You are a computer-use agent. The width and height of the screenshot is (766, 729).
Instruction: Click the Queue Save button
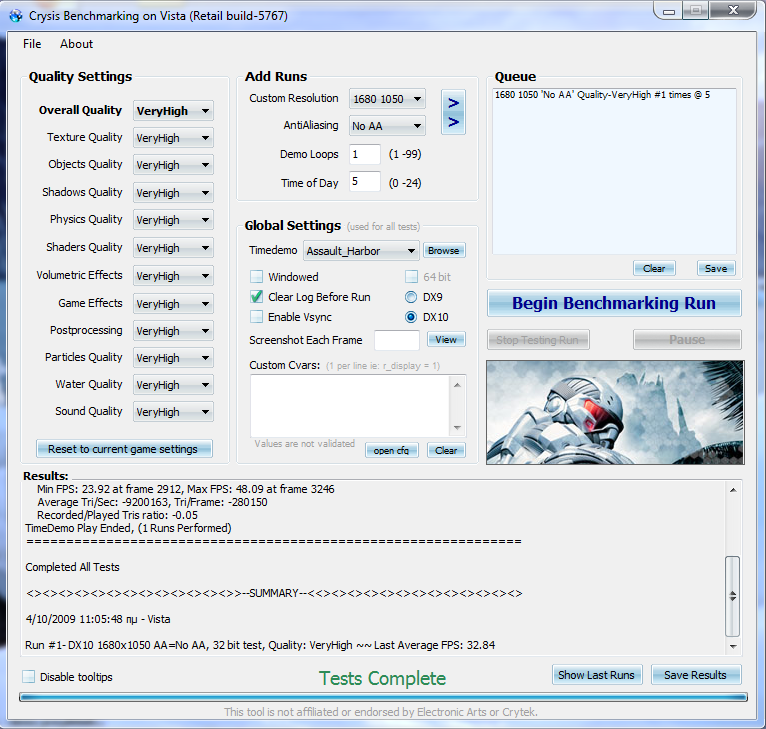click(716, 268)
